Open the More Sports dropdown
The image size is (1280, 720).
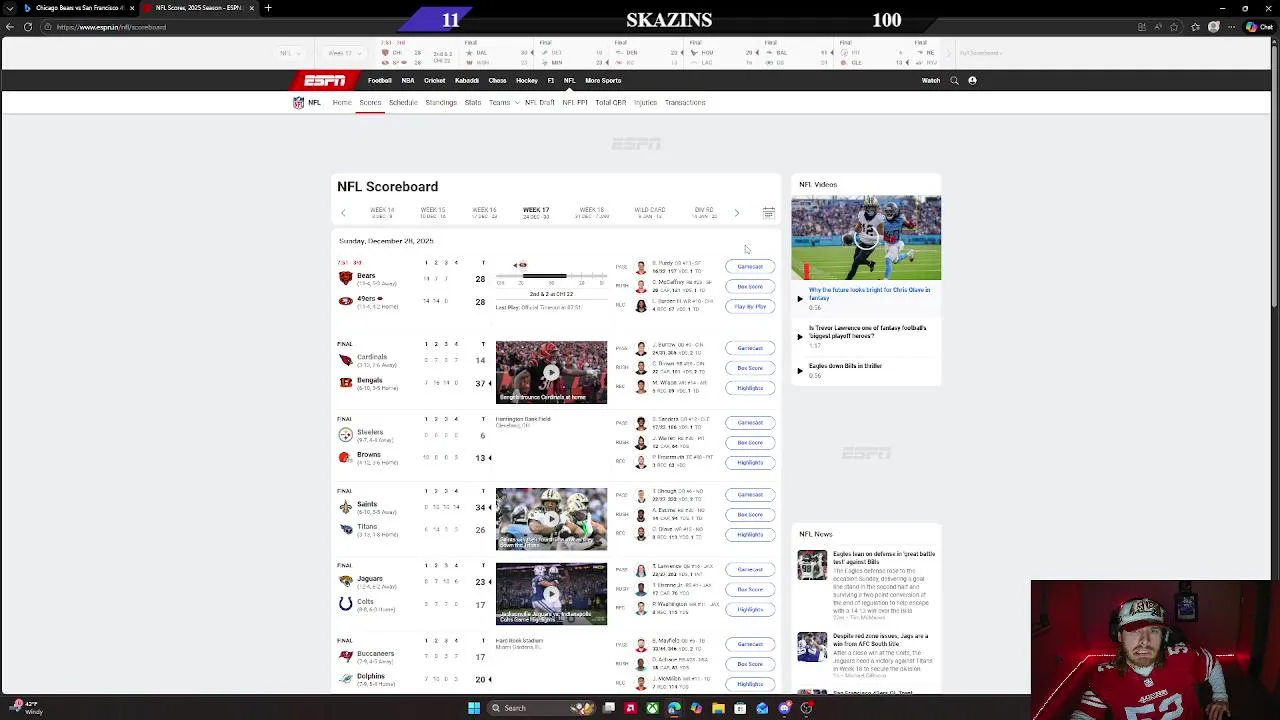pyautogui.click(x=603, y=80)
